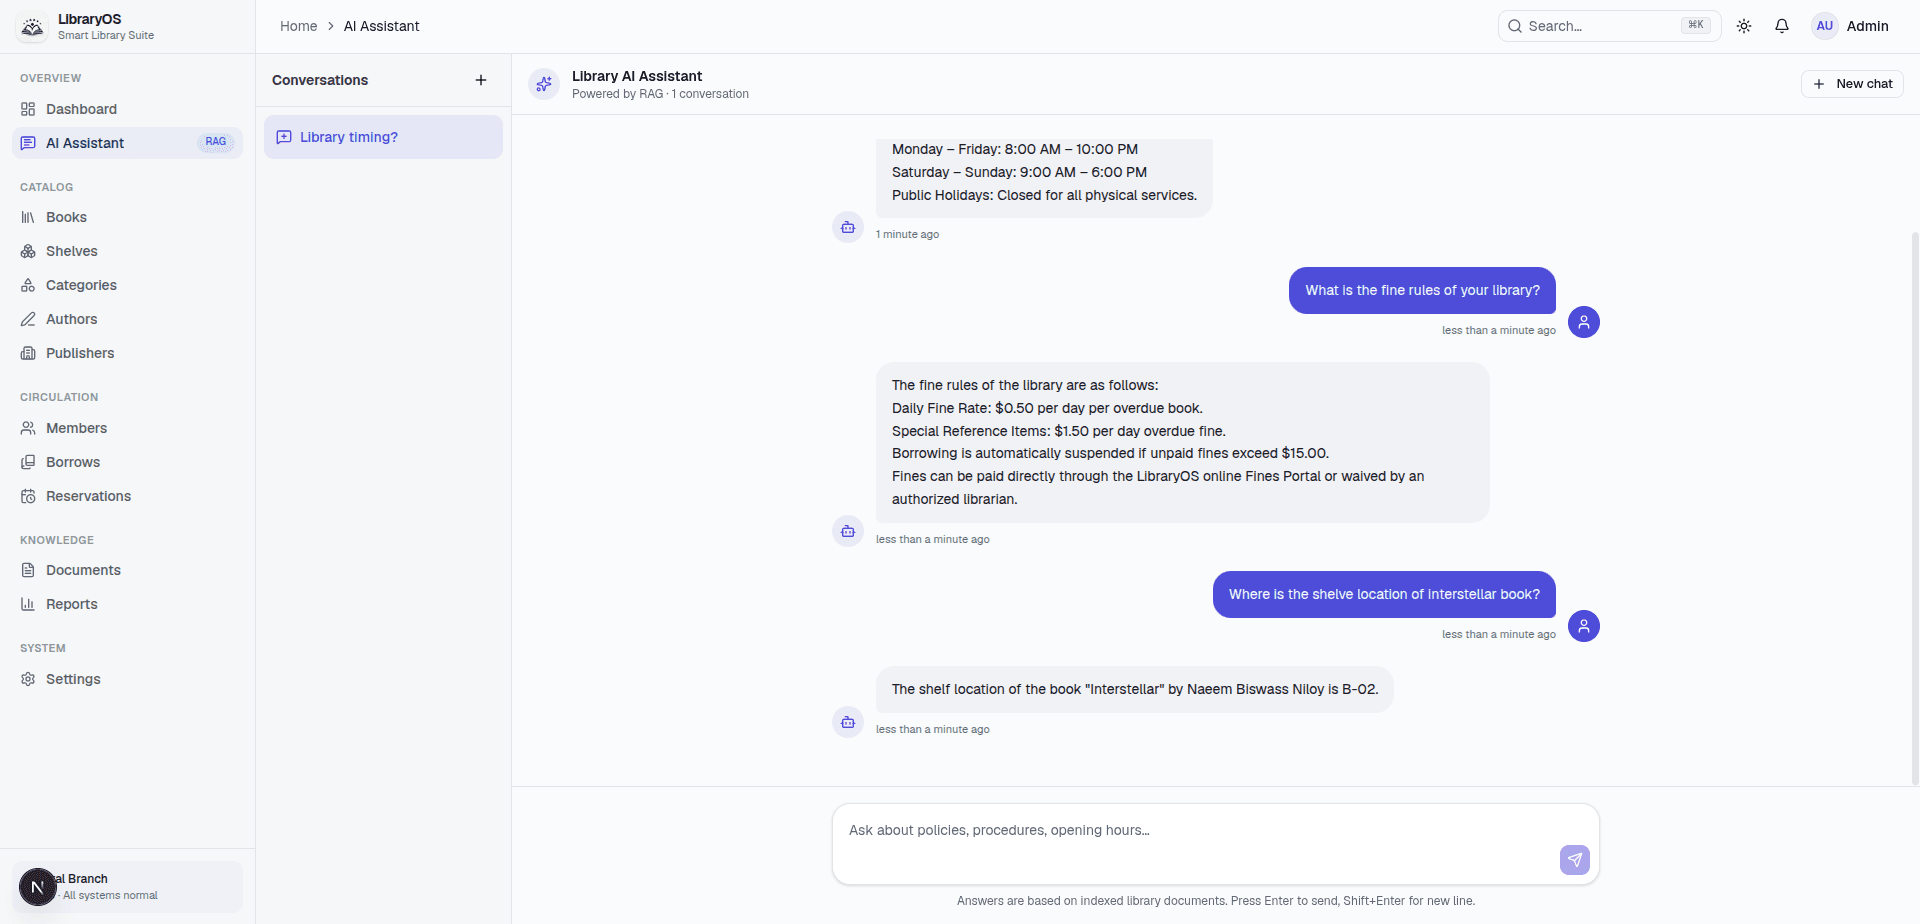Open the 'Library timing?' conversation

(x=383, y=137)
